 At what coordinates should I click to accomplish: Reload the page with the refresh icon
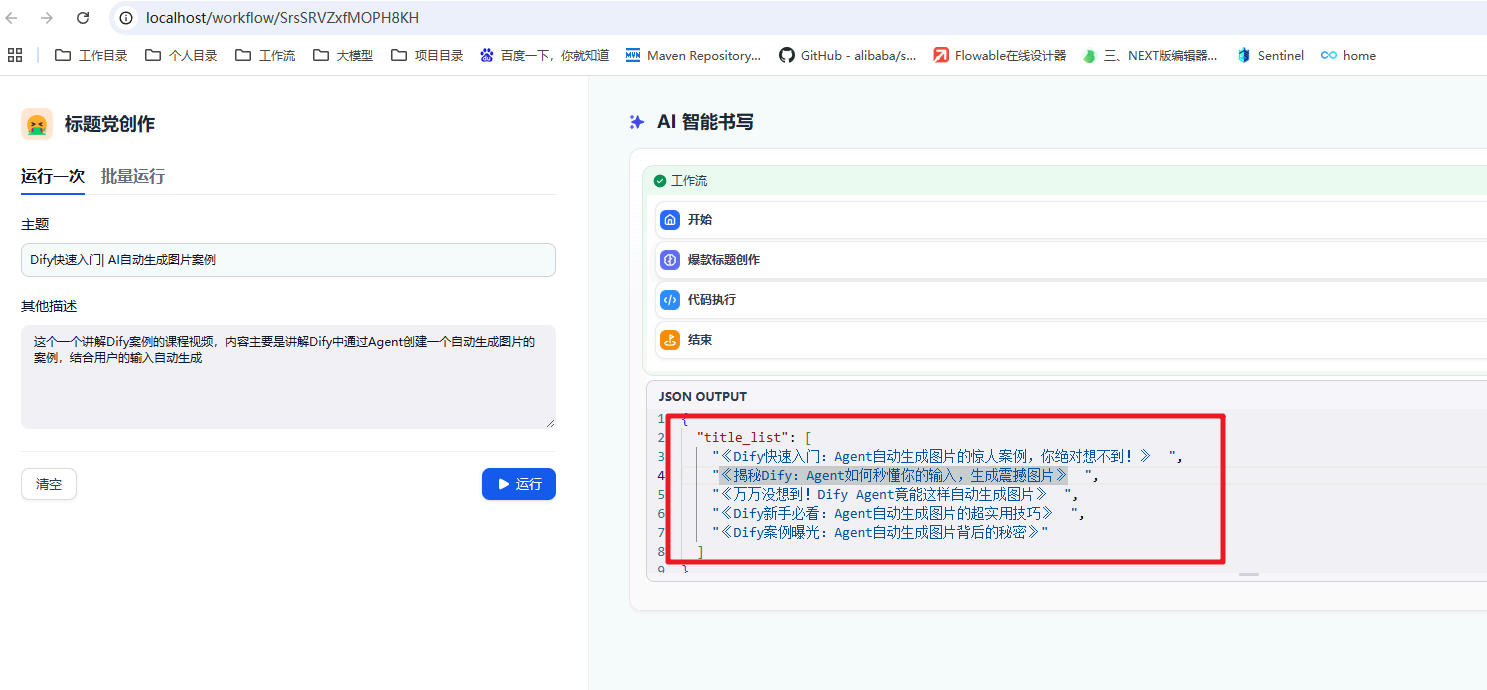pos(83,18)
